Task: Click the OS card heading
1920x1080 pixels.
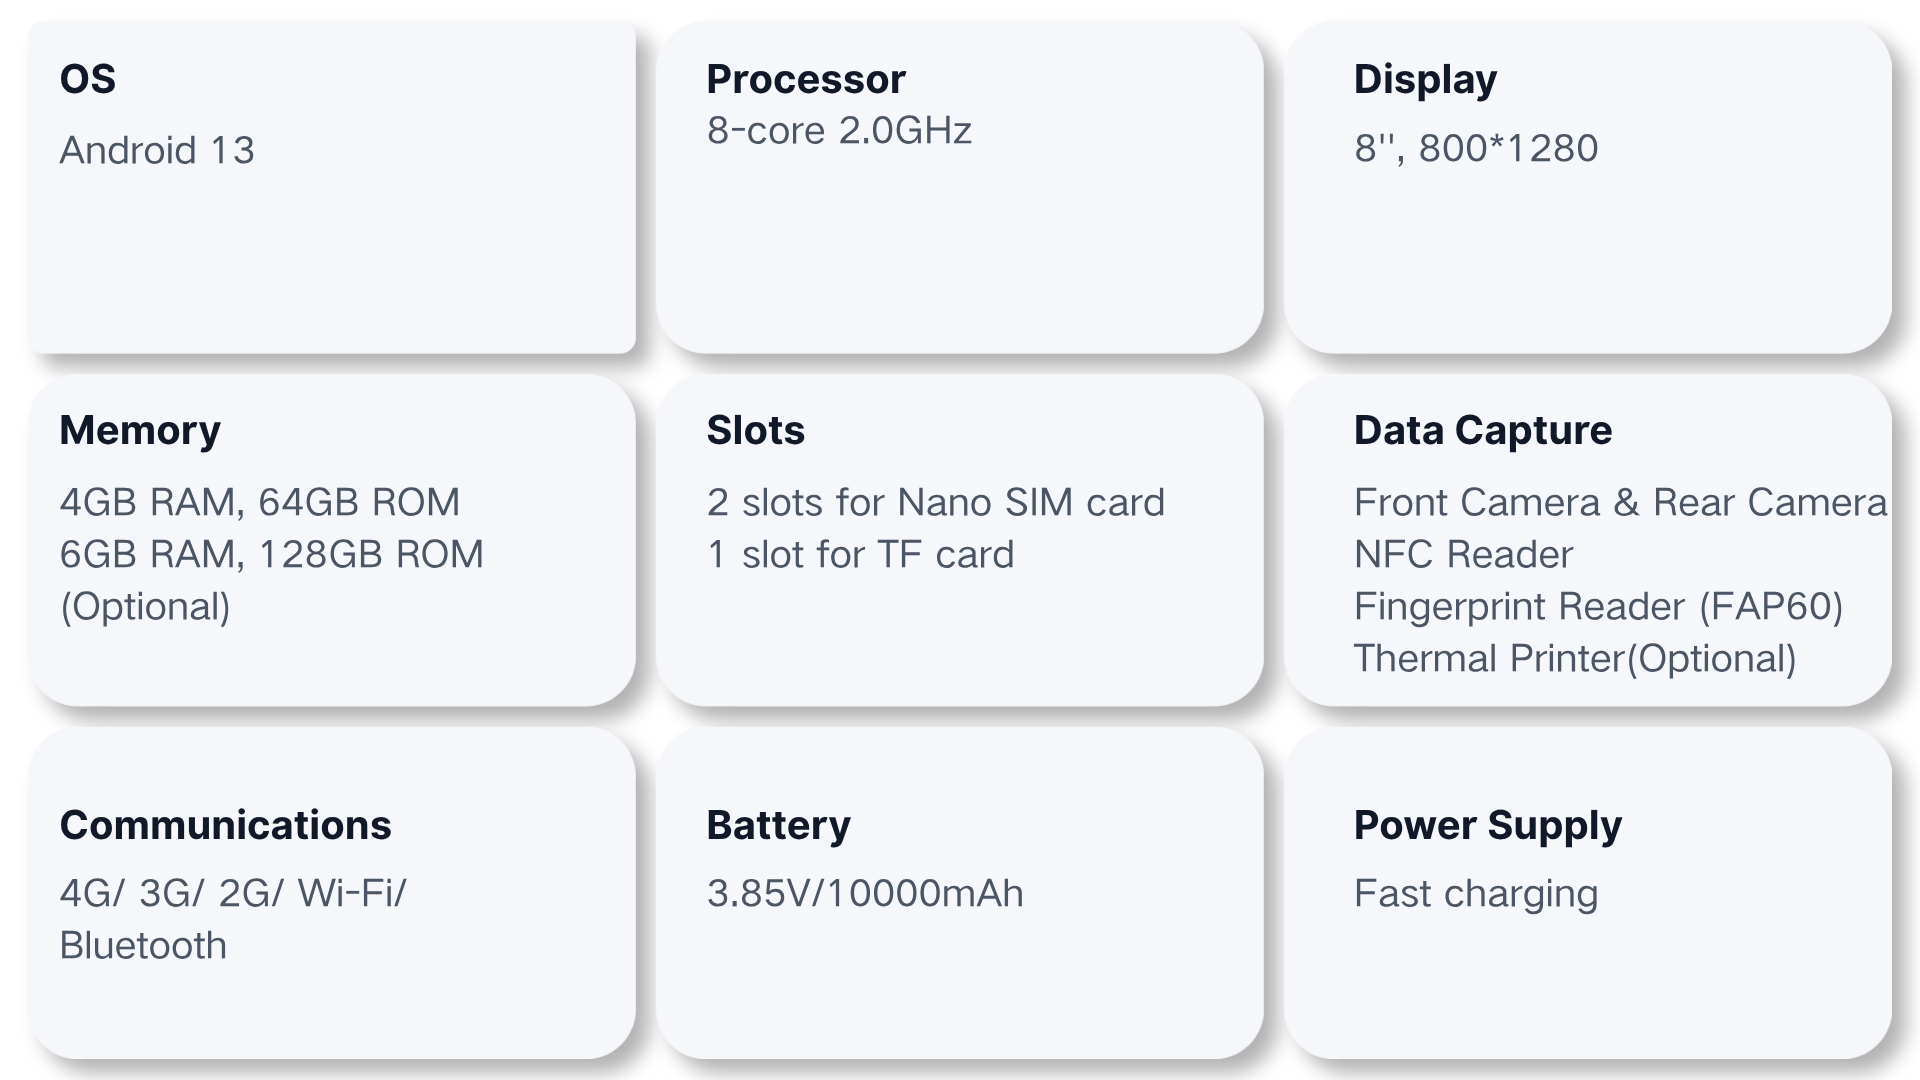Action: pos(88,79)
